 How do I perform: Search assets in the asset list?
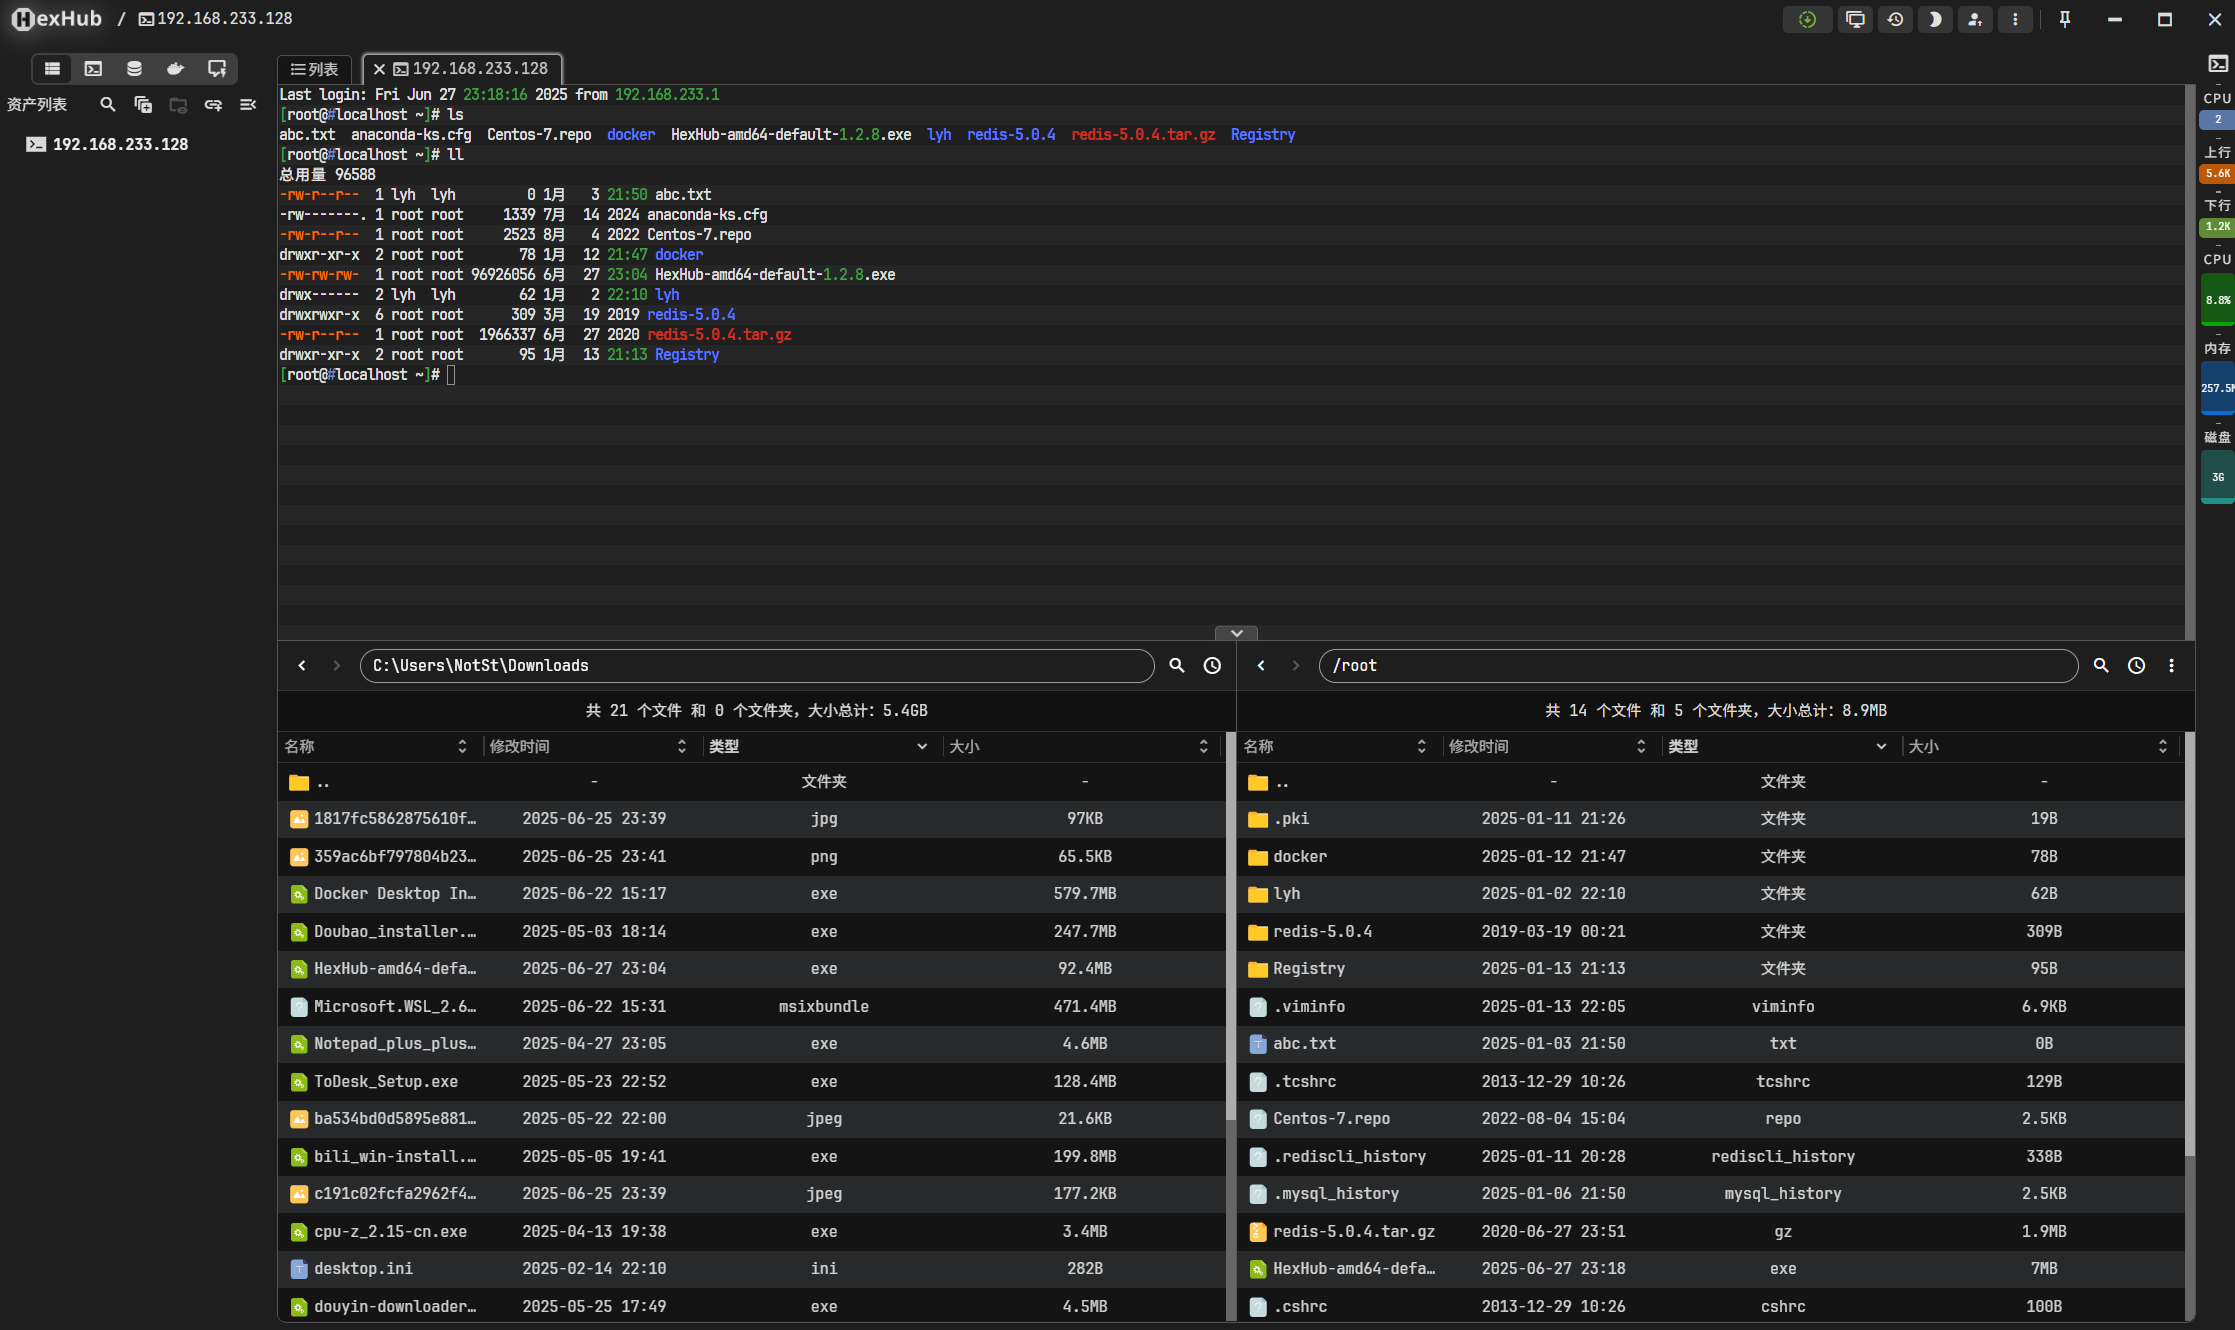pyautogui.click(x=108, y=104)
